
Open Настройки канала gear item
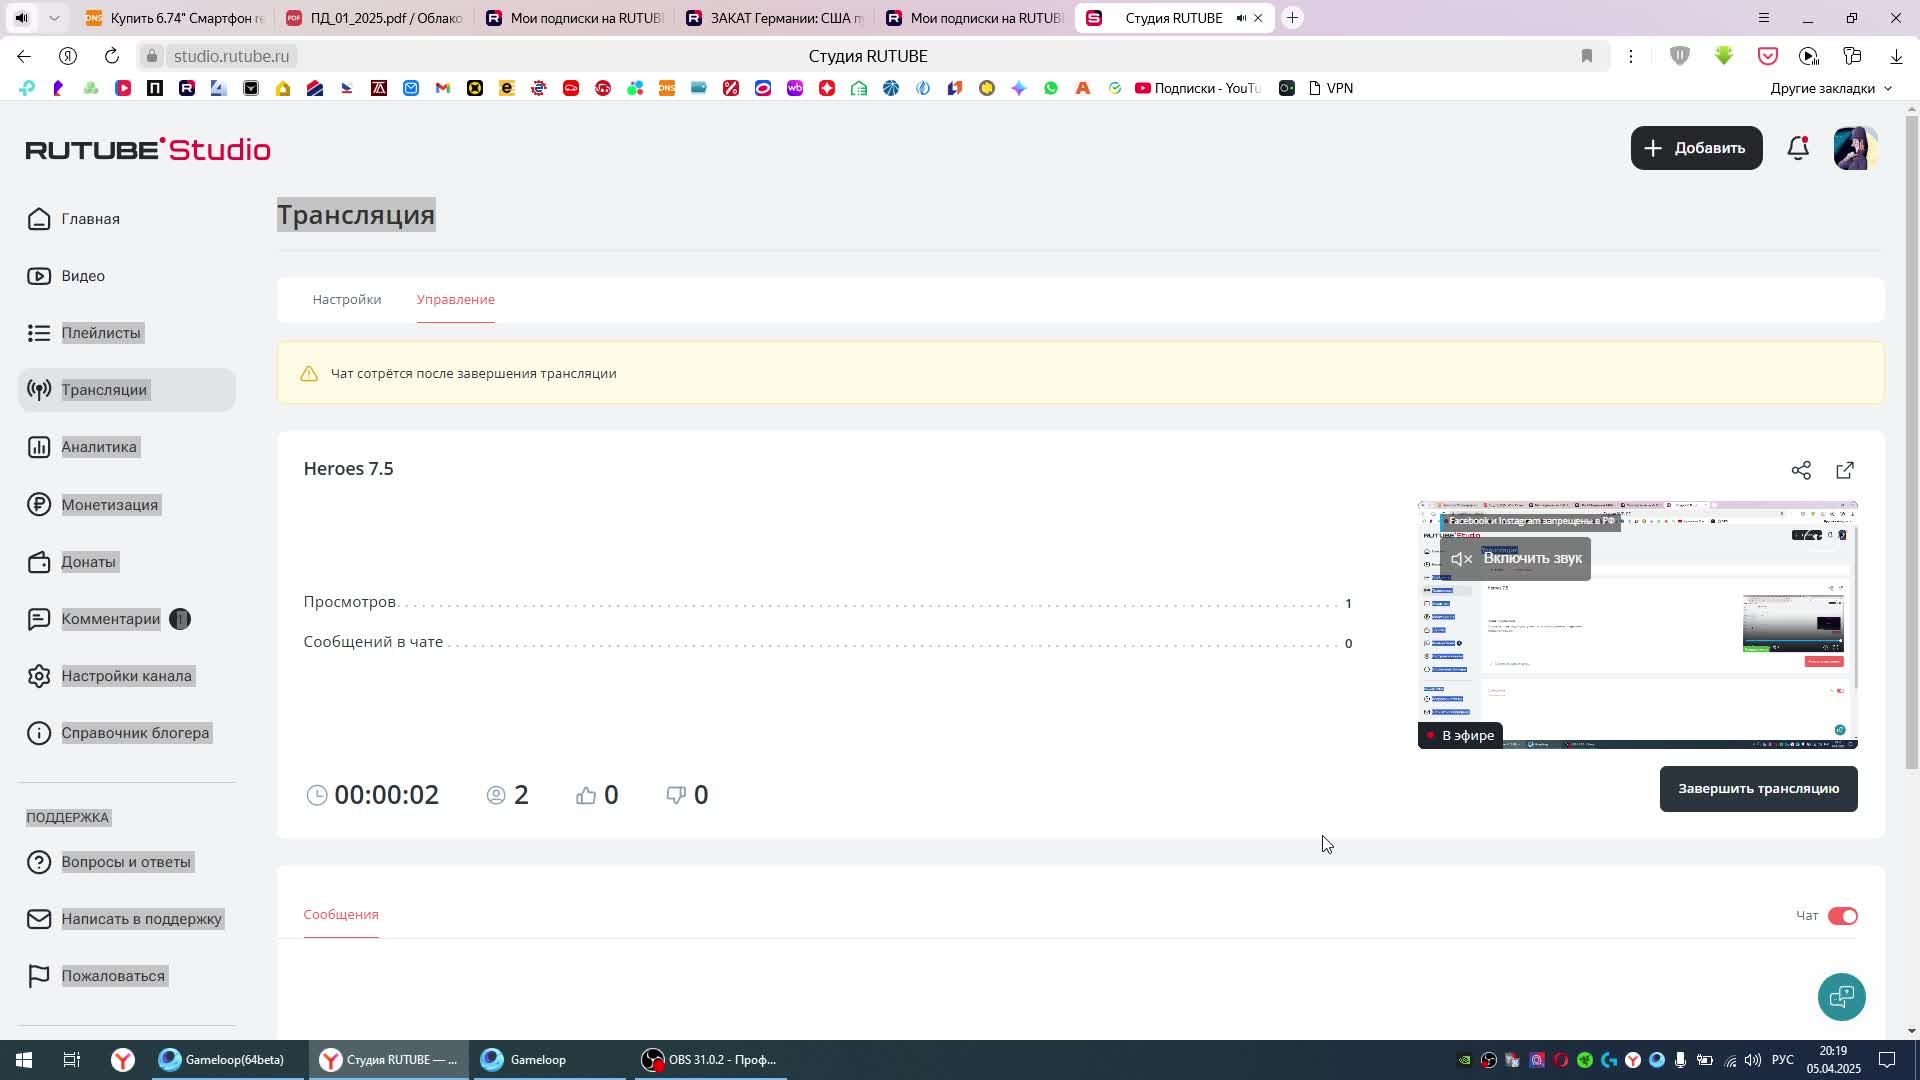click(126, 676)
